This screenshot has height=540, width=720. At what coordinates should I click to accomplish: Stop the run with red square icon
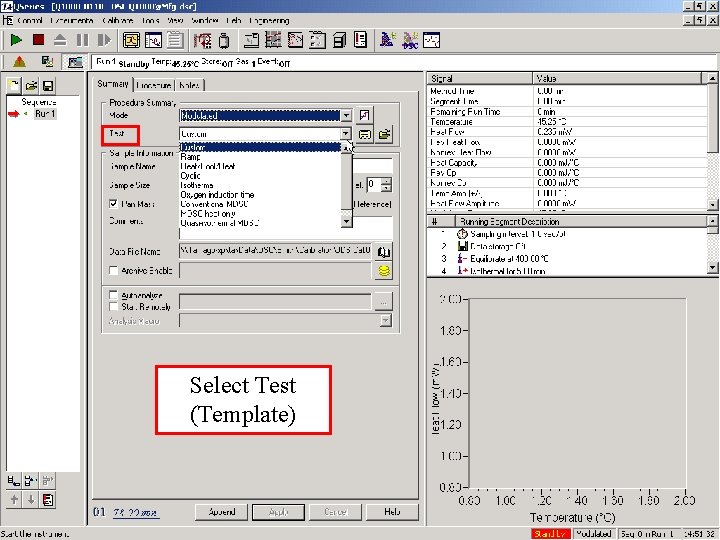pos(39,40)
